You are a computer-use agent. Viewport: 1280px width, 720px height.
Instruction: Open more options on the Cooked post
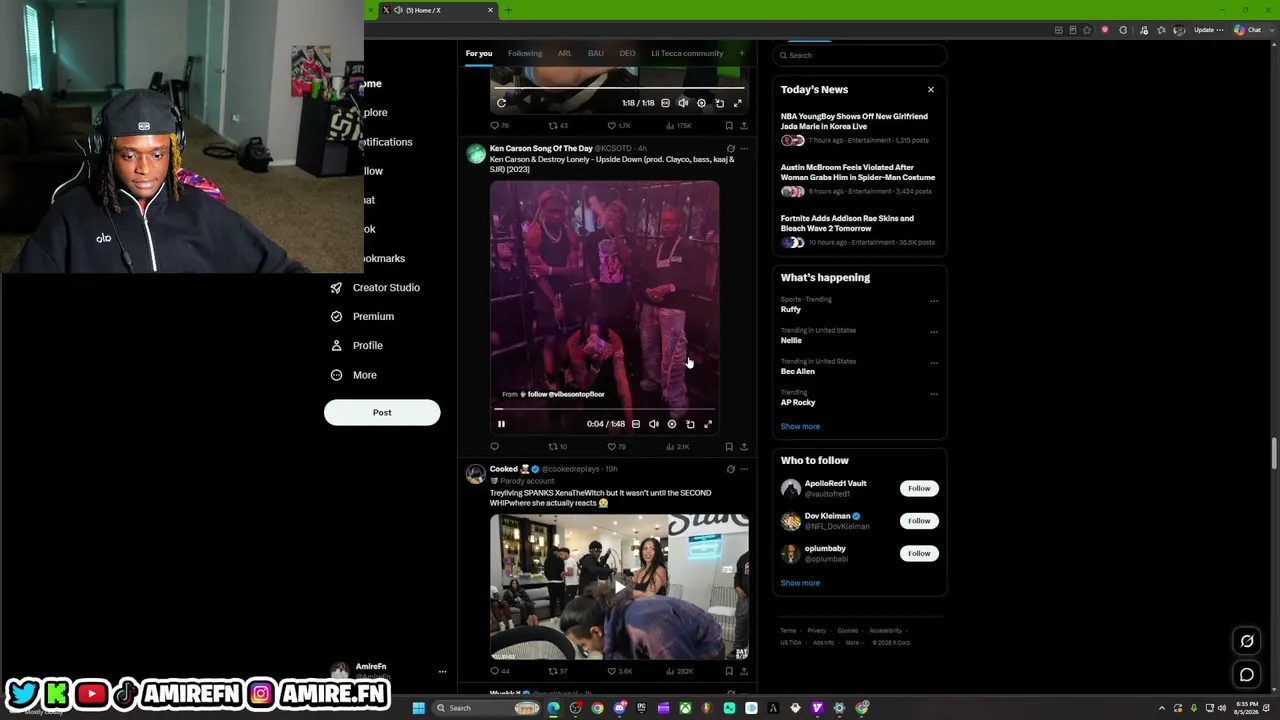pos(744,469)
